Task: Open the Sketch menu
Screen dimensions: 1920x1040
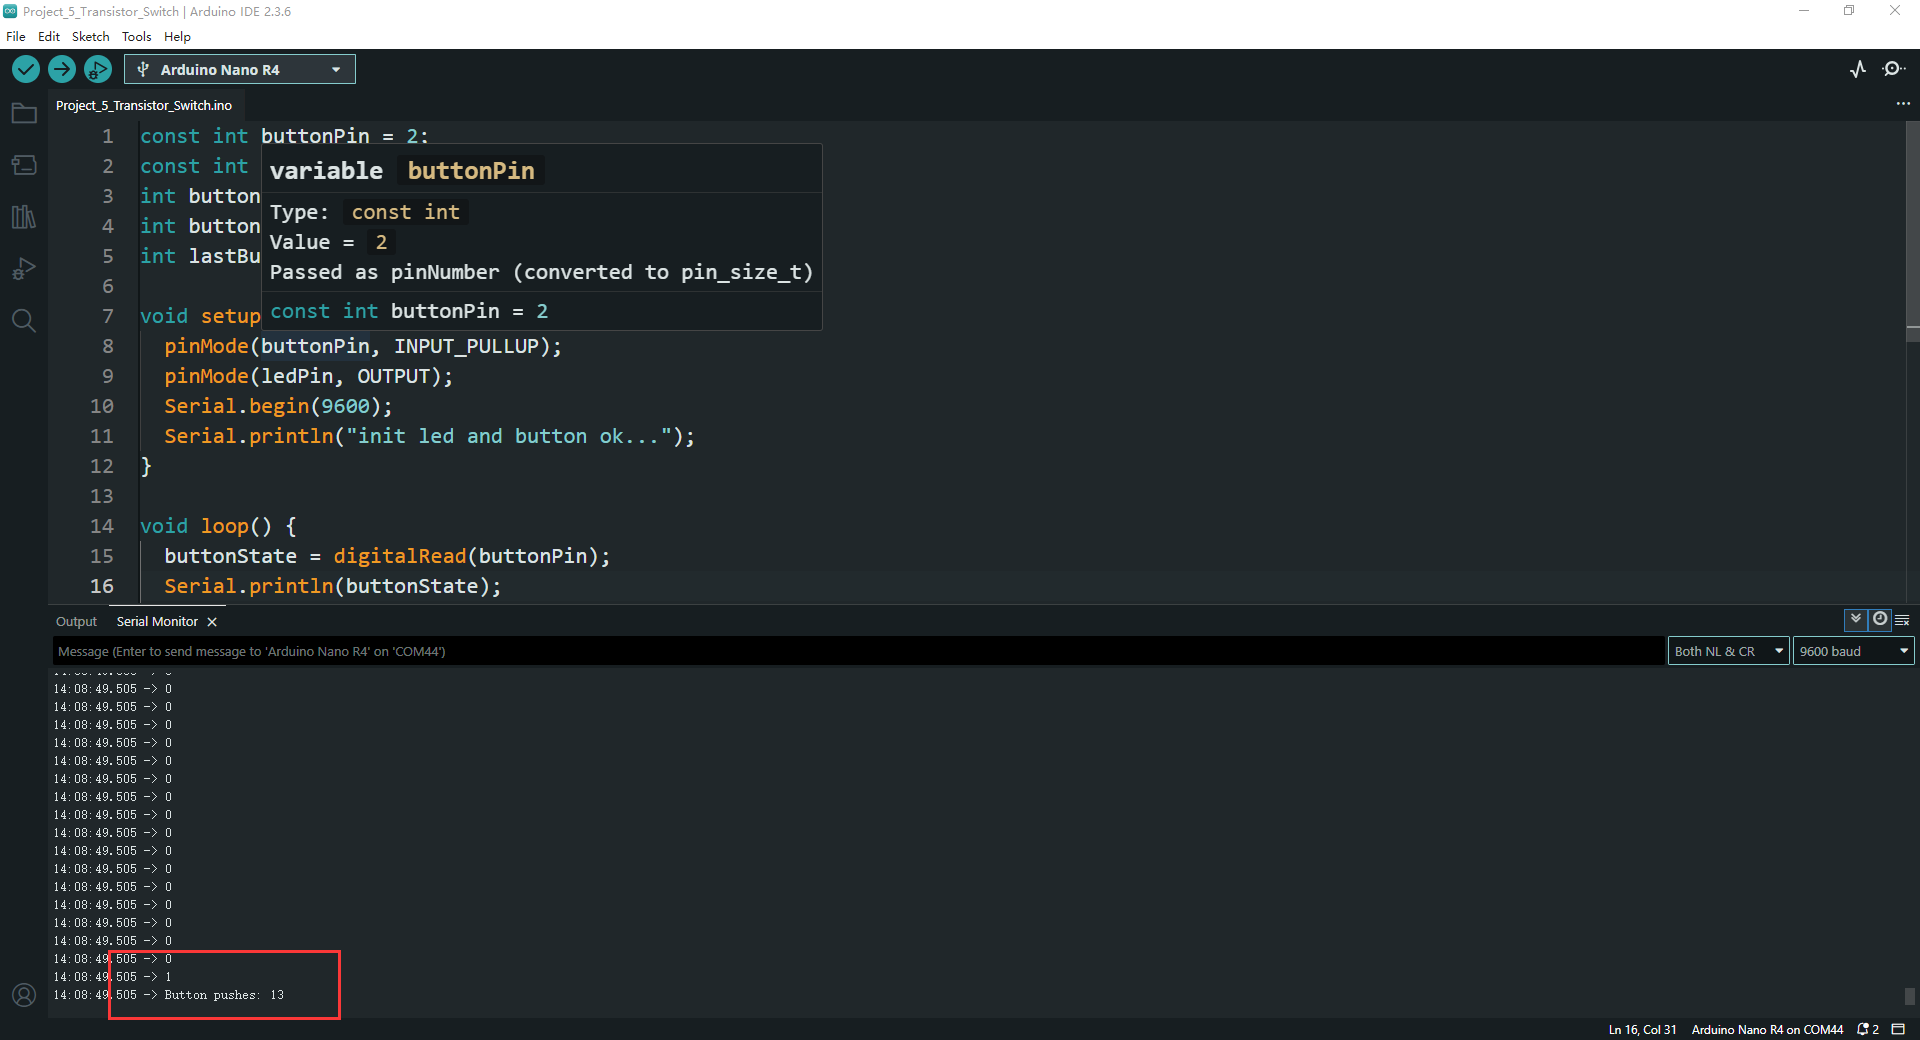Action: pos(90,37)
